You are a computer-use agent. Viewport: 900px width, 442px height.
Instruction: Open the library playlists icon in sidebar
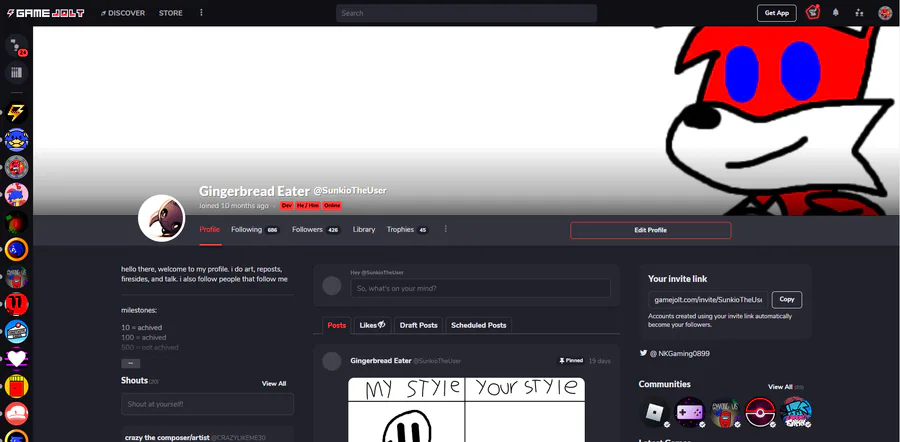[16, 72]
